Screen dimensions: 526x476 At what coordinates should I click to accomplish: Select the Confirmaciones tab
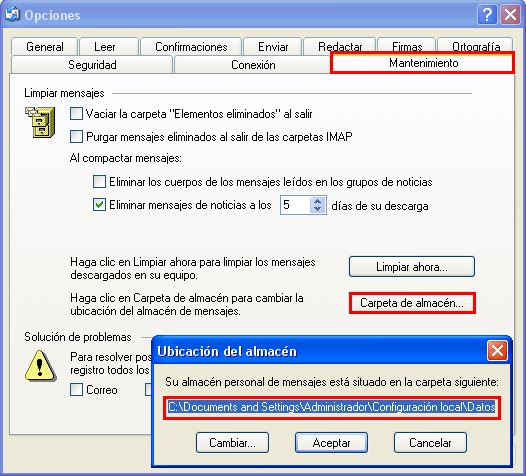(x=191, y=46)
